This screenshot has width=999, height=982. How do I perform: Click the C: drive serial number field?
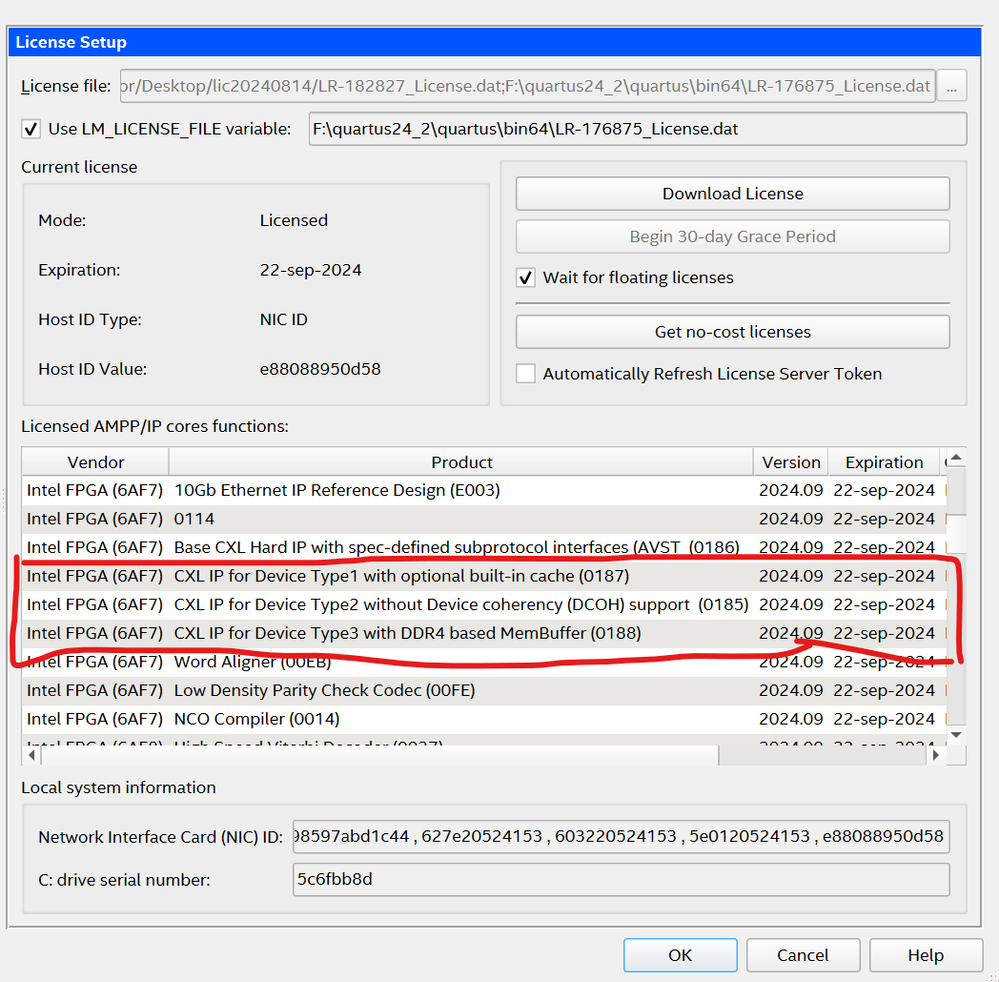click(621, 879)
